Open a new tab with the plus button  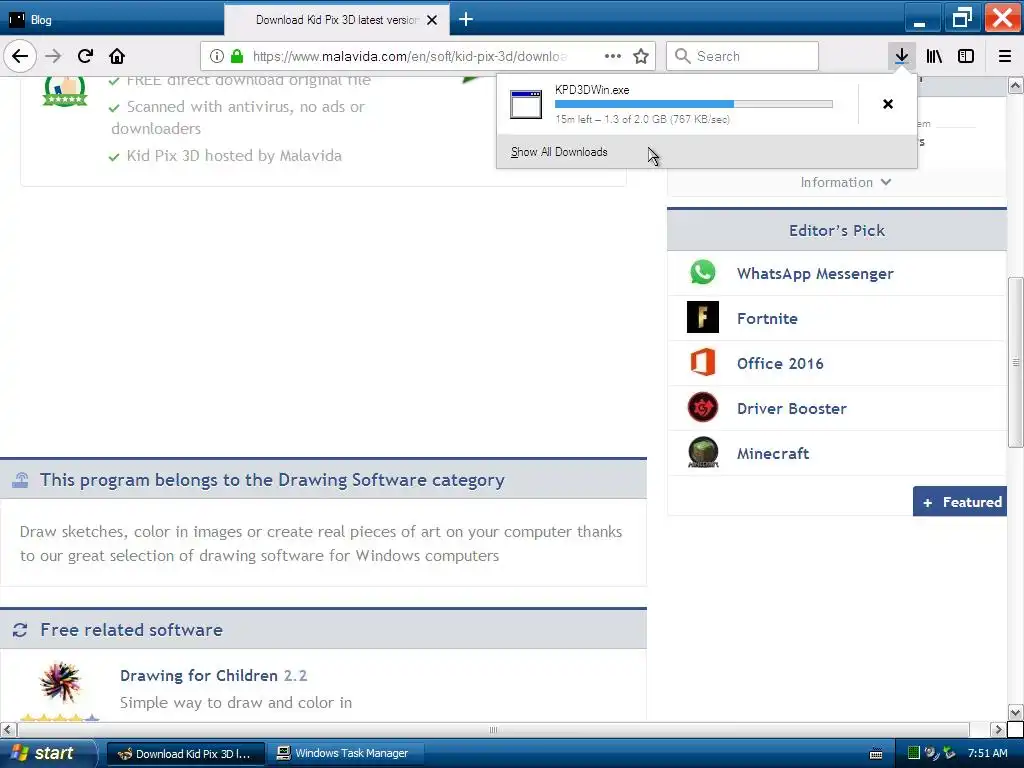(466, 20)
